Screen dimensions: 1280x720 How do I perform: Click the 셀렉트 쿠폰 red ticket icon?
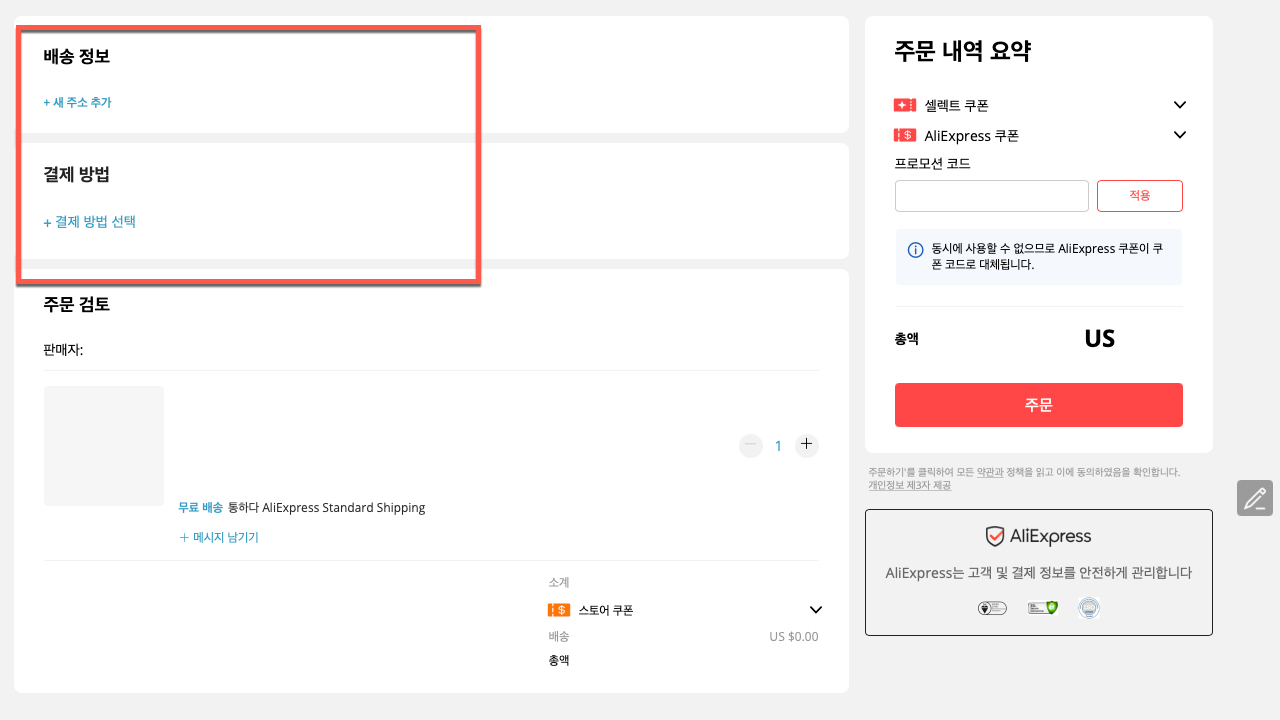(905, 105)
